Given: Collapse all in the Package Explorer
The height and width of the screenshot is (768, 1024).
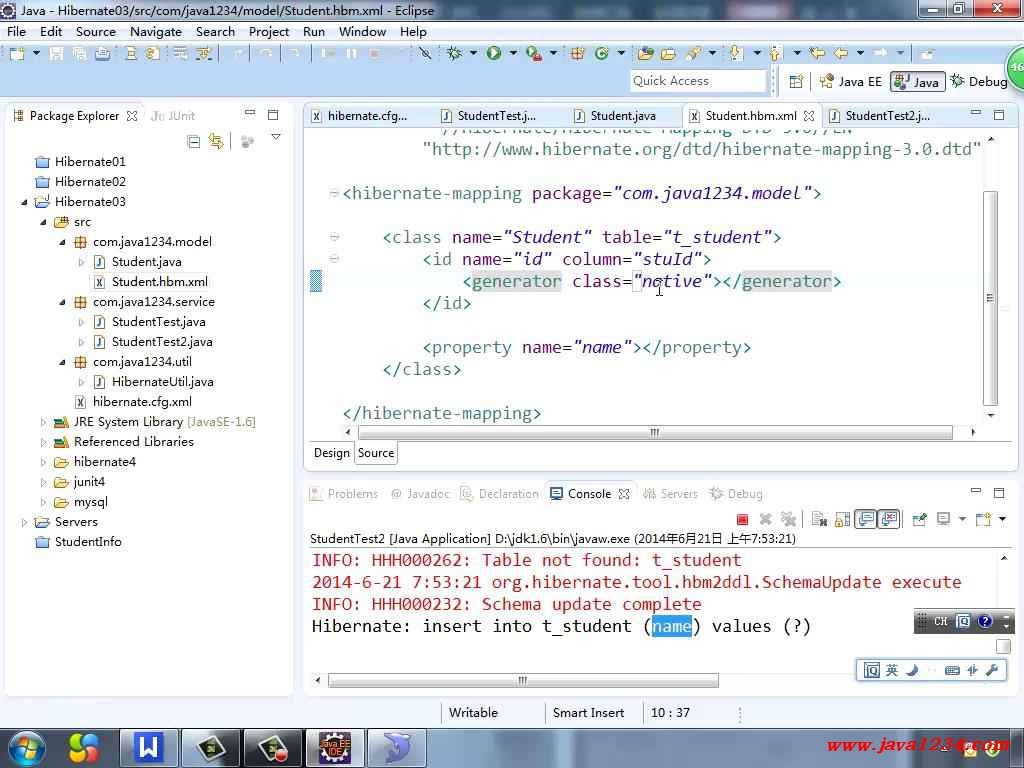Looking at the screenshot, I should click(x=193, y=141).
